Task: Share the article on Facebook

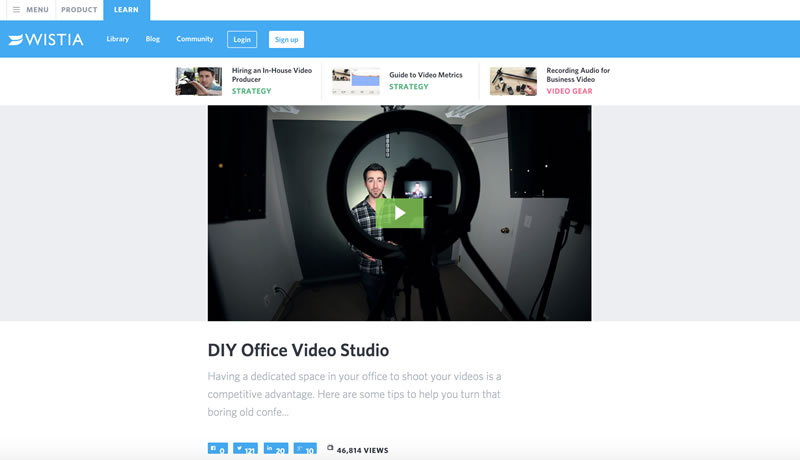Action: pos(218,450)
